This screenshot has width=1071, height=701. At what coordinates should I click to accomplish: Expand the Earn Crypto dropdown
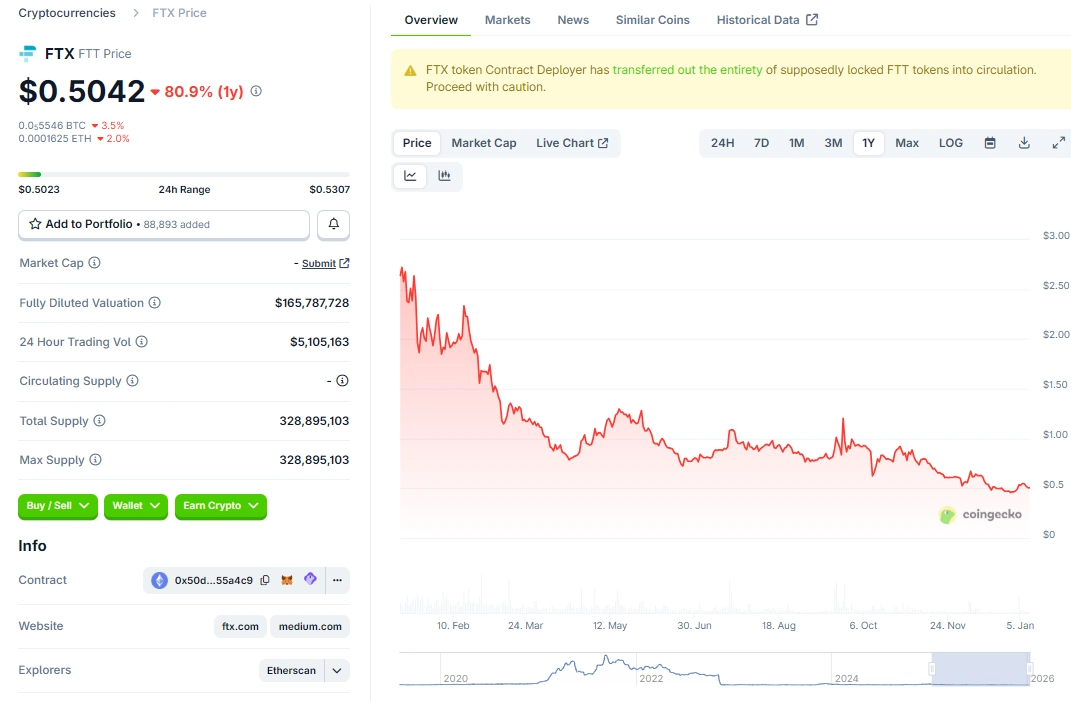pyautogui.click(x=220, y=507)
